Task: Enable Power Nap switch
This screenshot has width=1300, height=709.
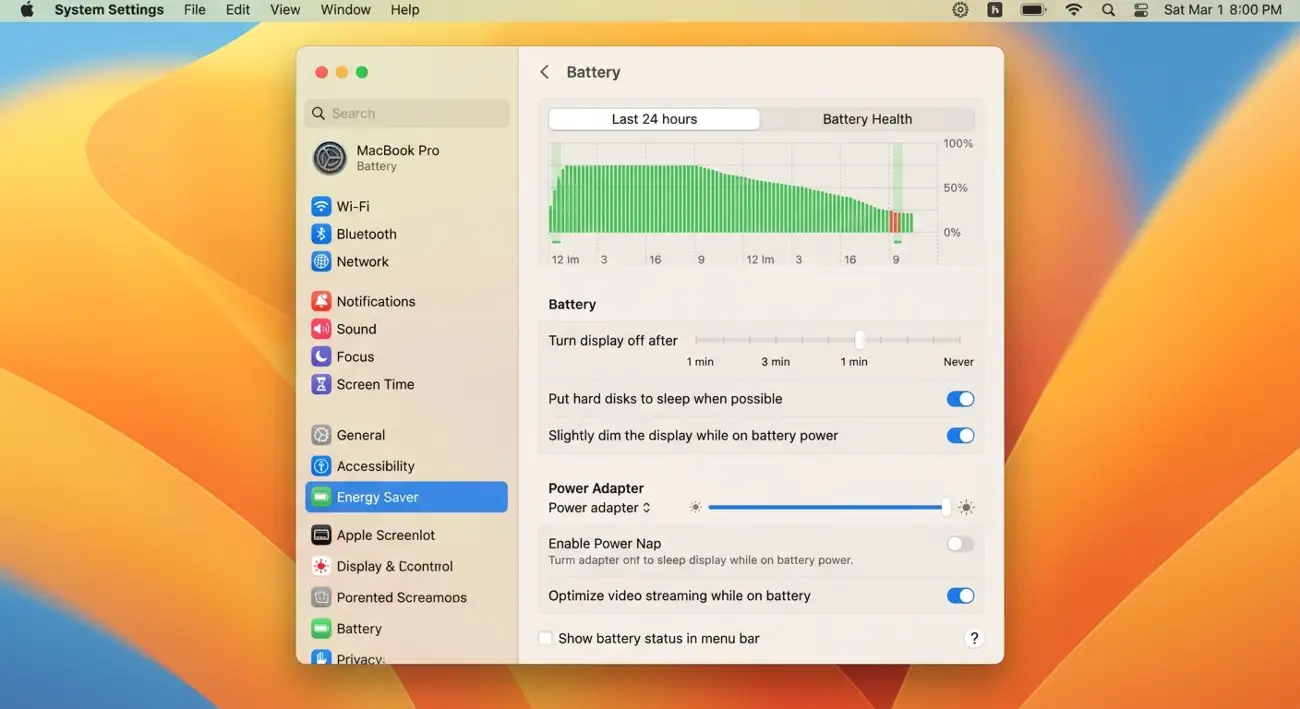Action: click(x=960, y=544)
